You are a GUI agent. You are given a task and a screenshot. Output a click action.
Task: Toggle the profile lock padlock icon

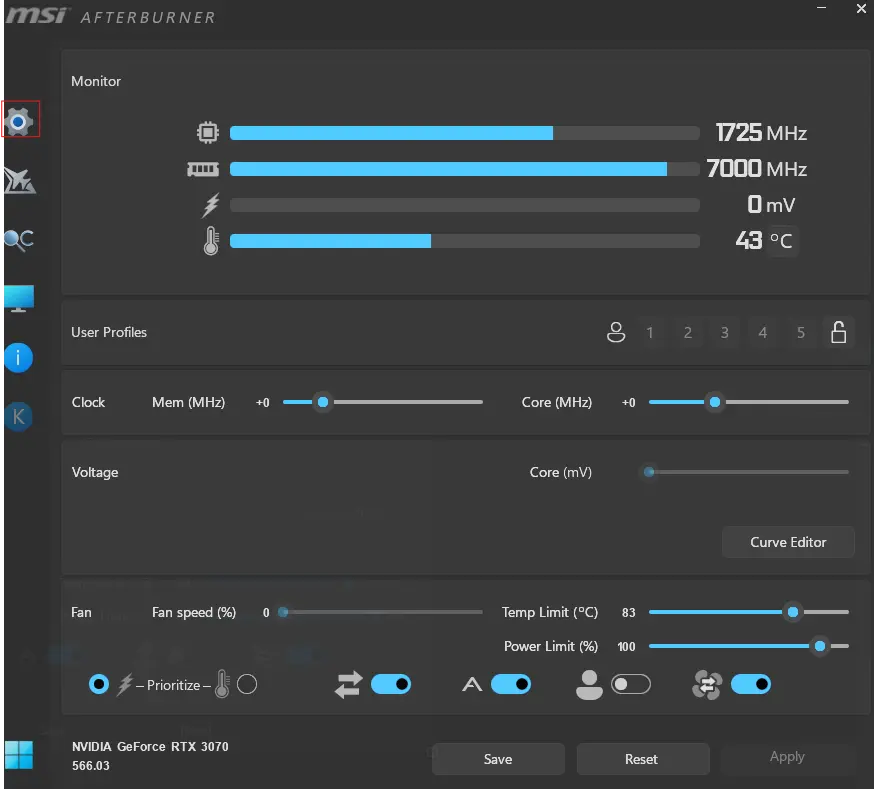(x=838, y=332)
